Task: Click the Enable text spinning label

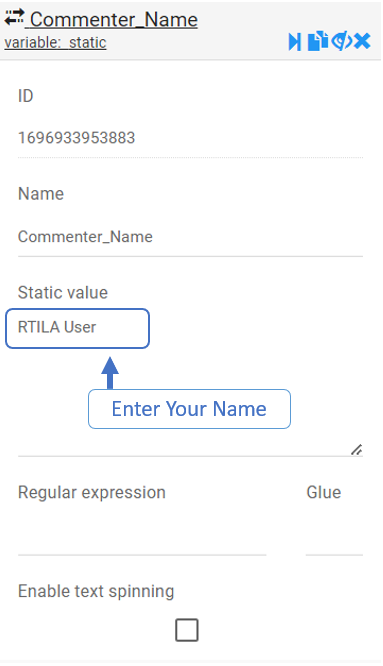Action: 96,591
